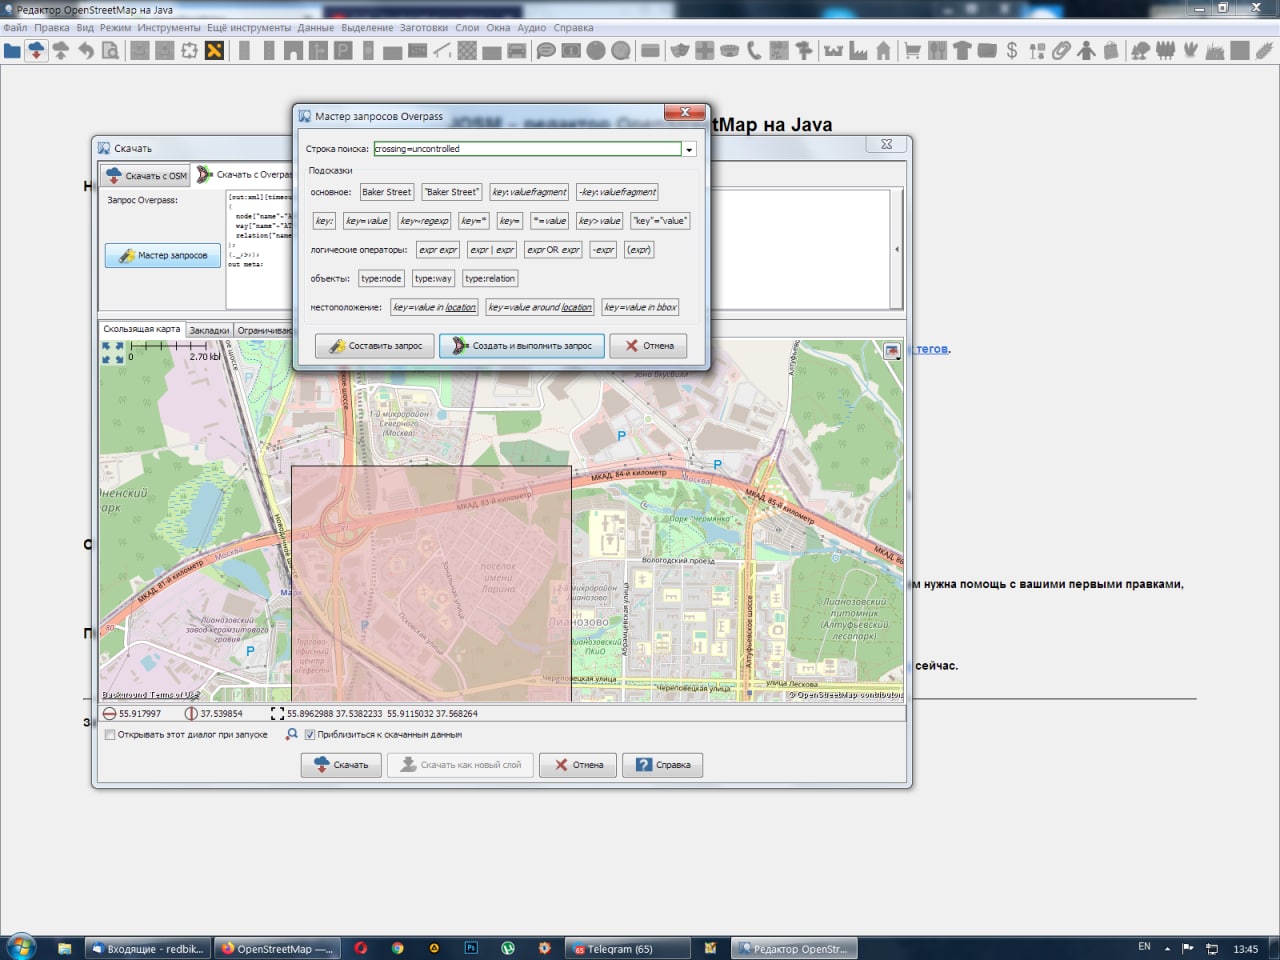Open the Файл menu
The image size is (1280, 960).
[15, 28]
